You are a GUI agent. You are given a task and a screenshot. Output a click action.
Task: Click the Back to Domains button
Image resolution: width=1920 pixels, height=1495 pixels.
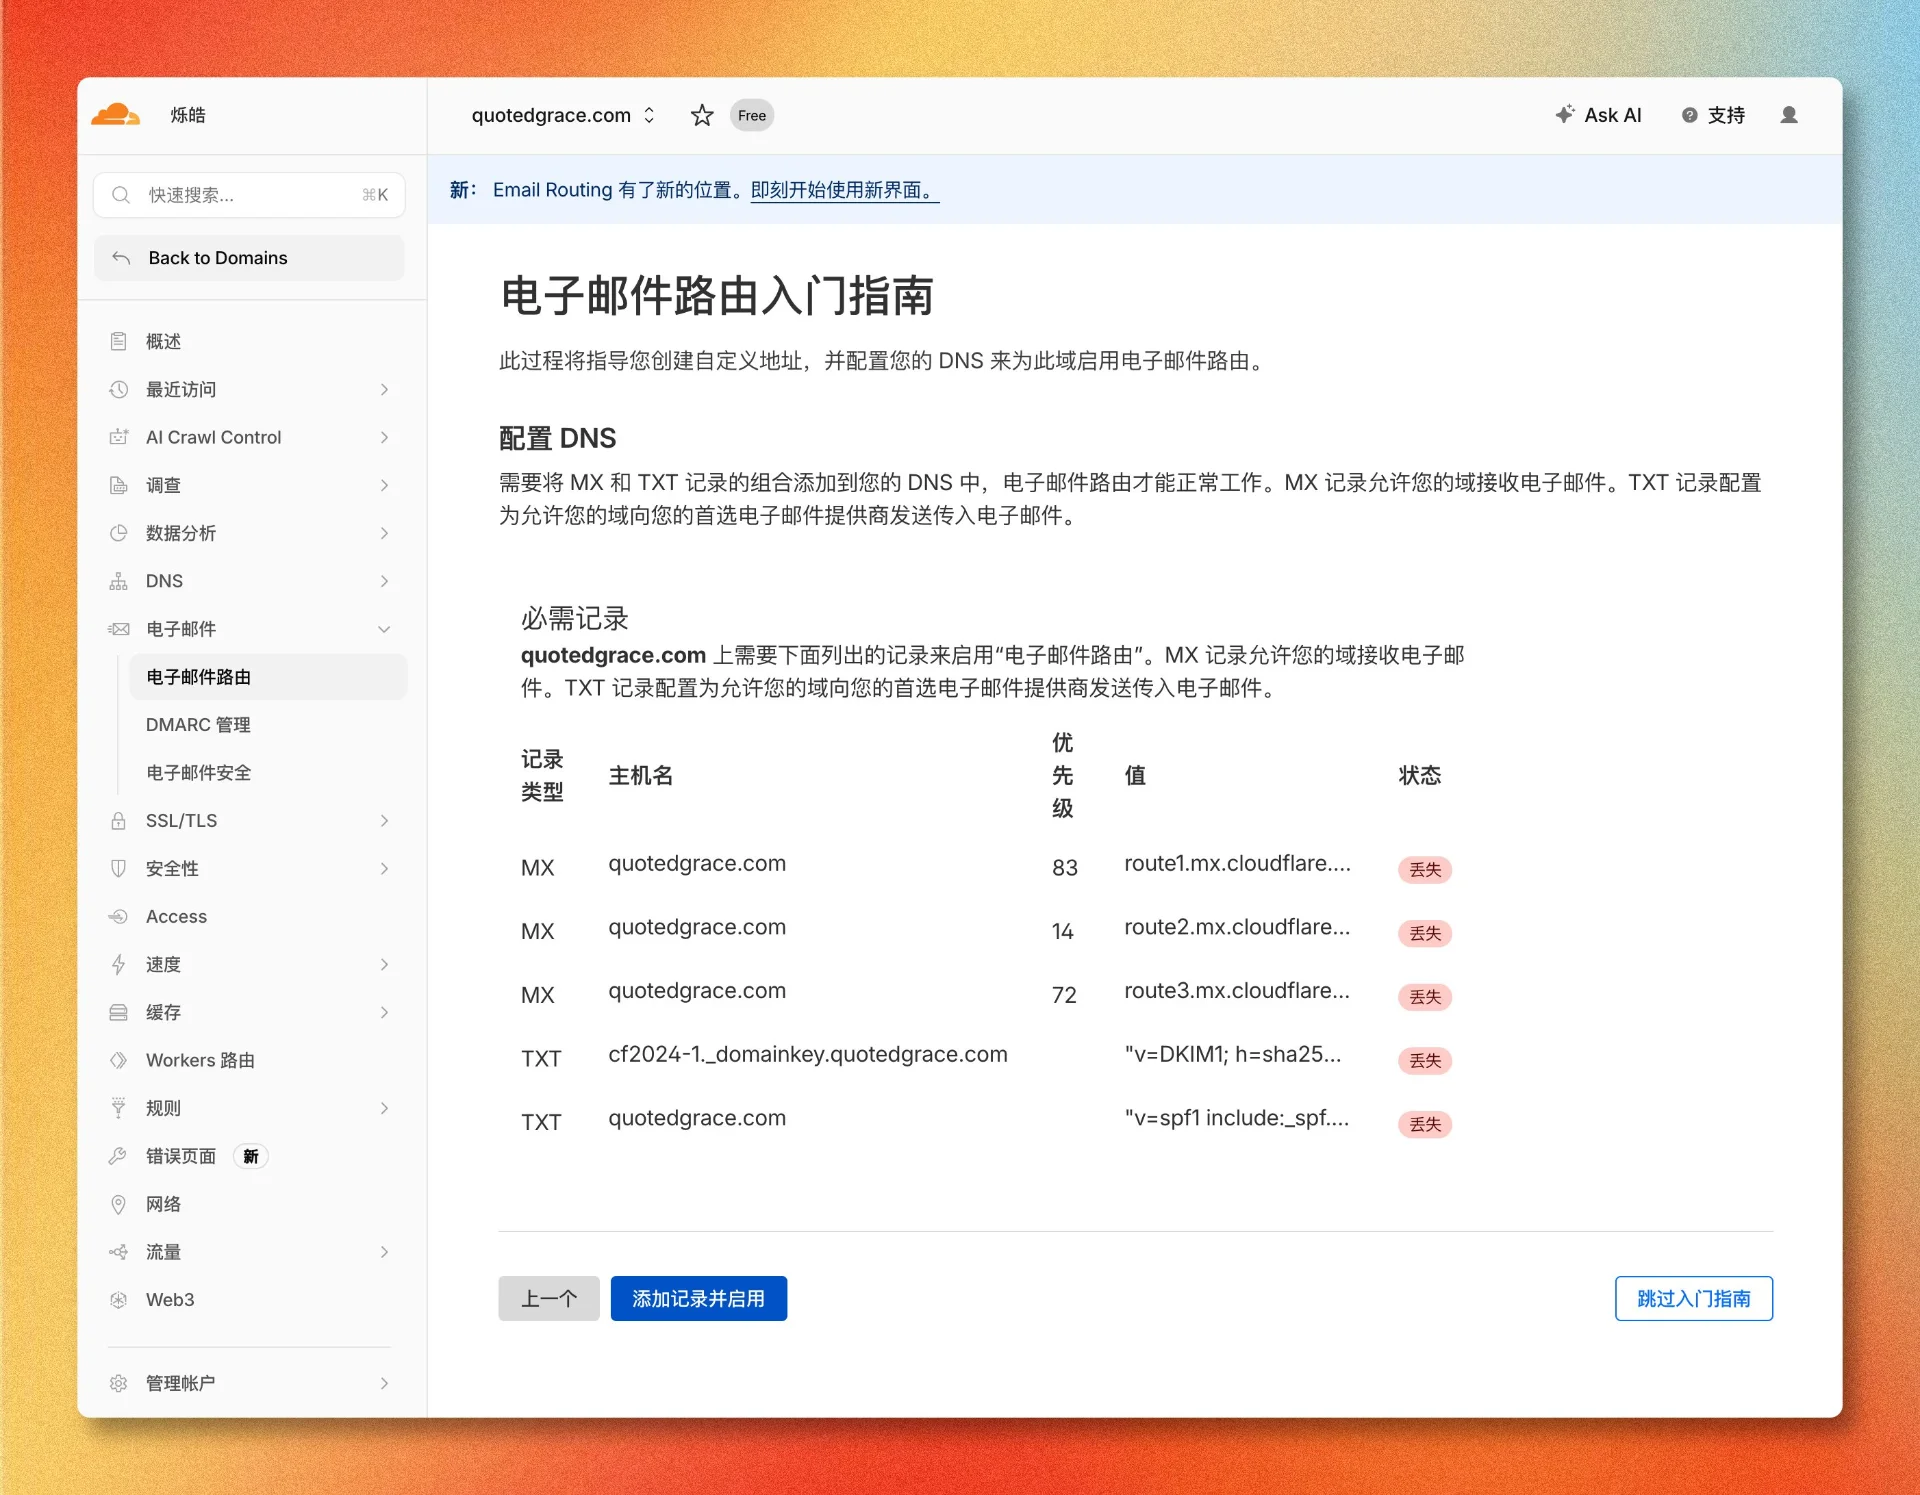point(249,258)
